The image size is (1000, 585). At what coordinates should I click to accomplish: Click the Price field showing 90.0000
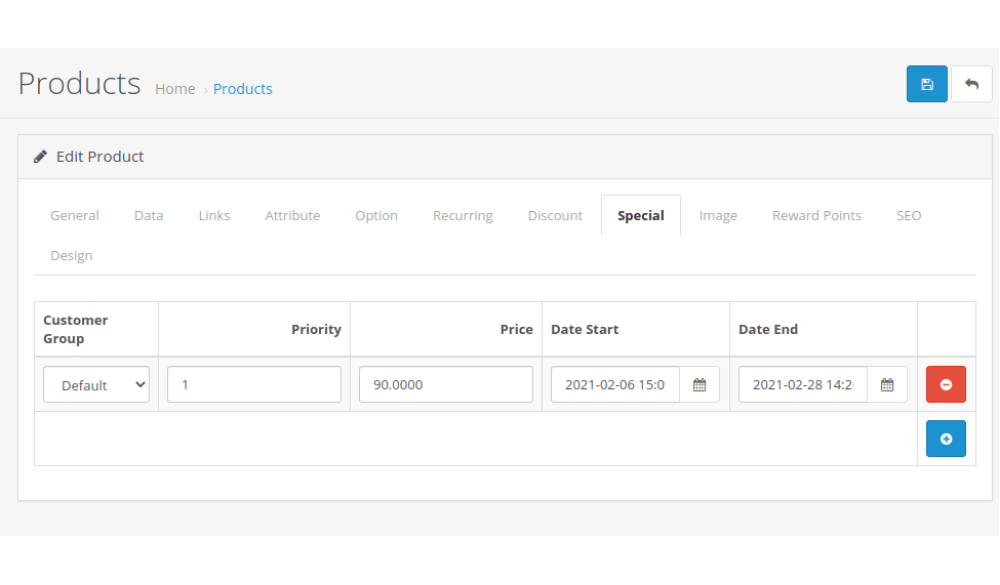445,385
